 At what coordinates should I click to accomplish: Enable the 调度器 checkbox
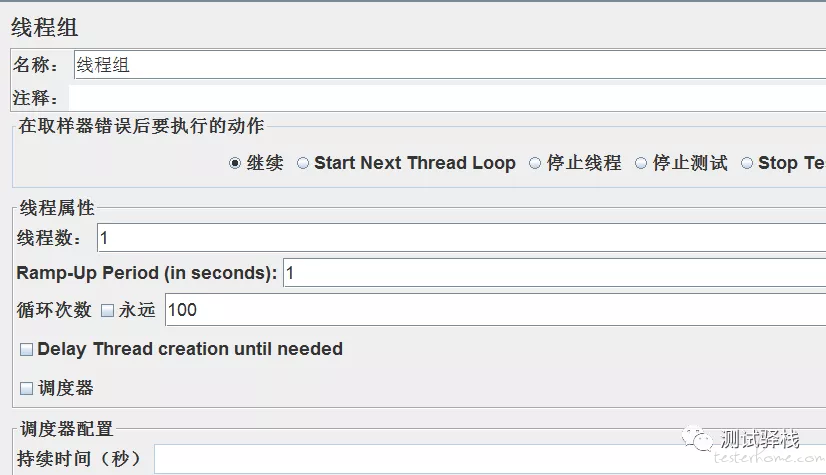pos(26,388)
